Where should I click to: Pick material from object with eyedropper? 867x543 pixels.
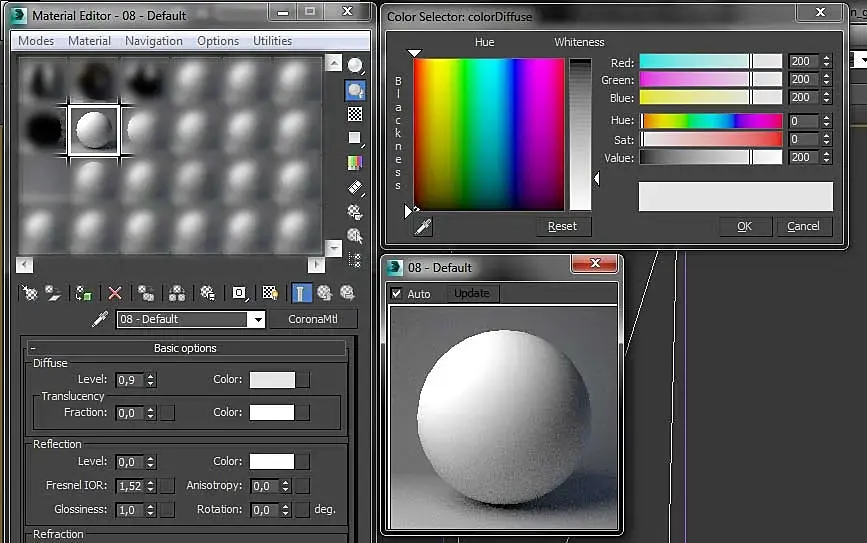pos(100,319)
